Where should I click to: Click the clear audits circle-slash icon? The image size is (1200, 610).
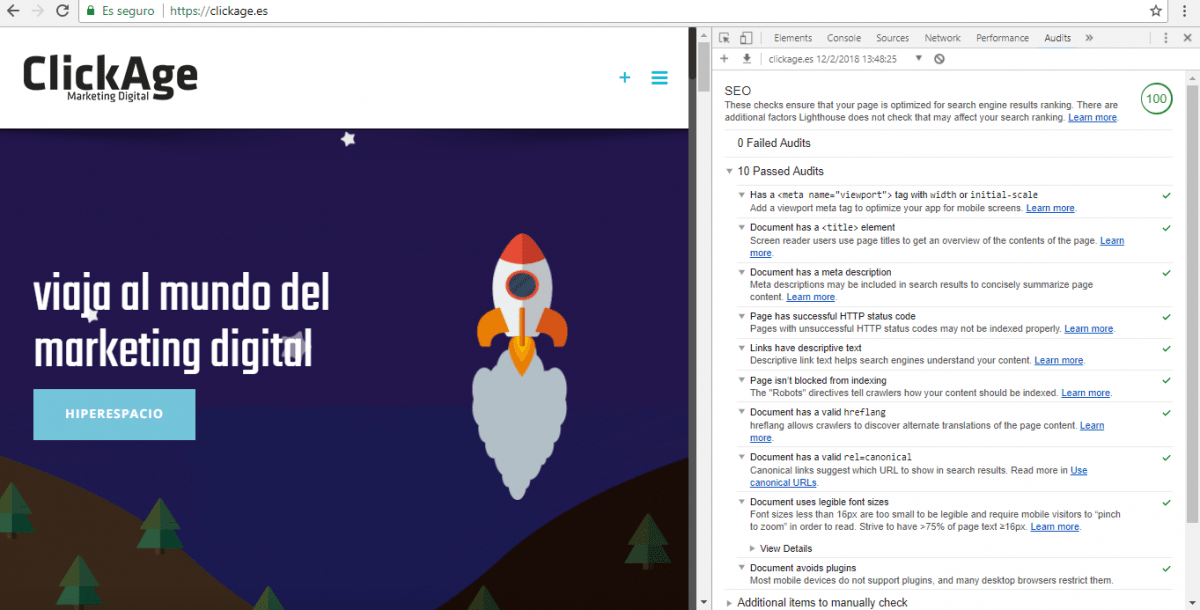point(939,59)
